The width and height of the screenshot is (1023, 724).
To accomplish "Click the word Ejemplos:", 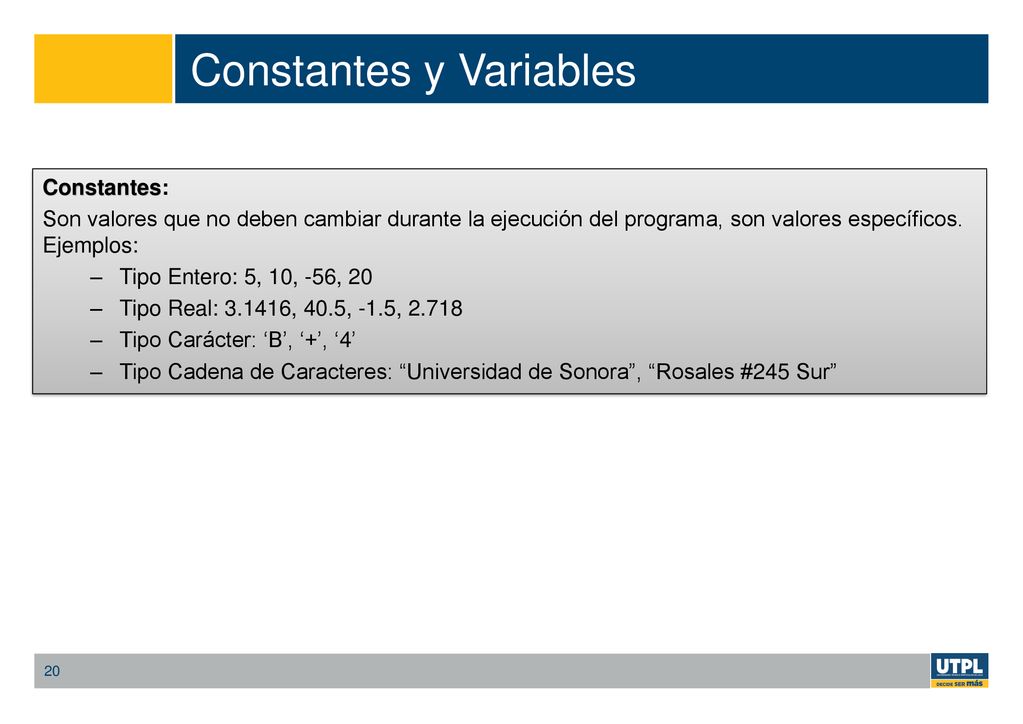I will coord(91,246).
